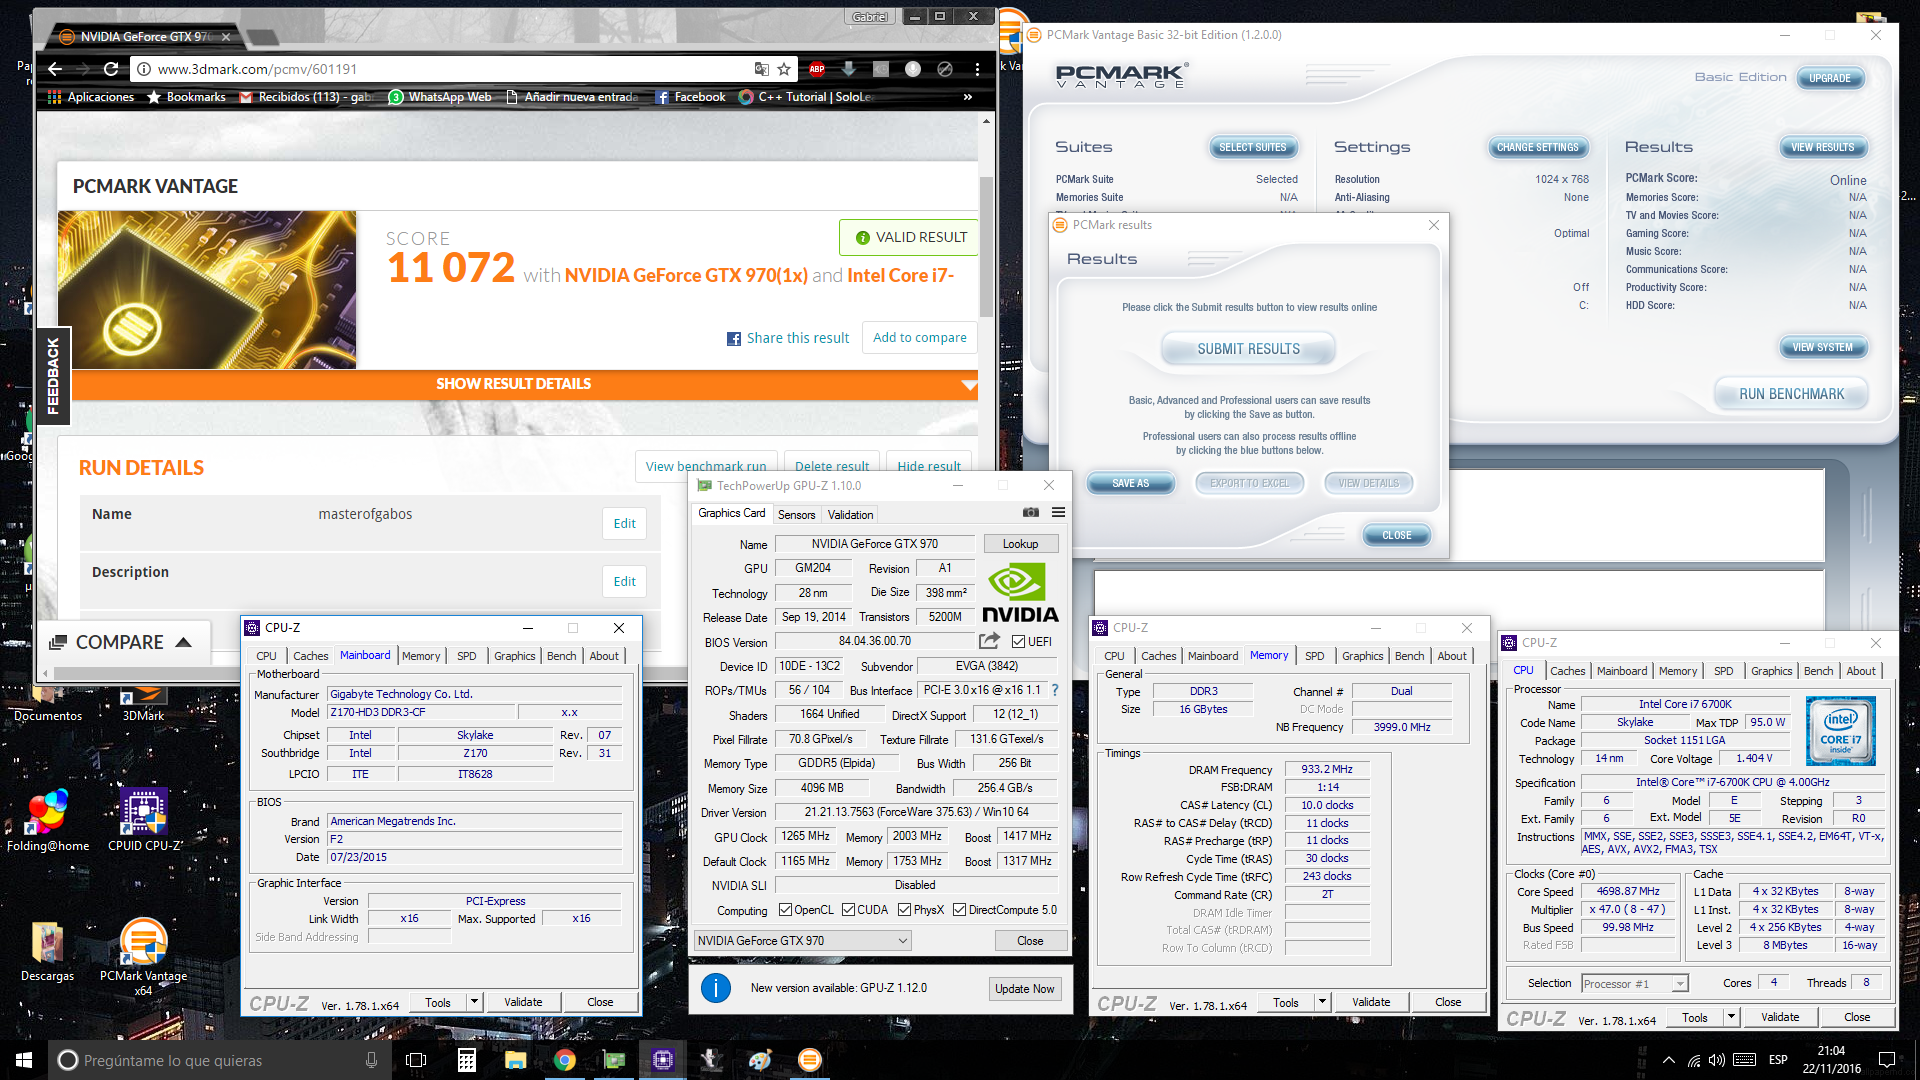The height and width of the screenshot is (1080, 1920).
Task: Click SAVE AS in the PCMark results dialog
Action: click(1130, 483)
